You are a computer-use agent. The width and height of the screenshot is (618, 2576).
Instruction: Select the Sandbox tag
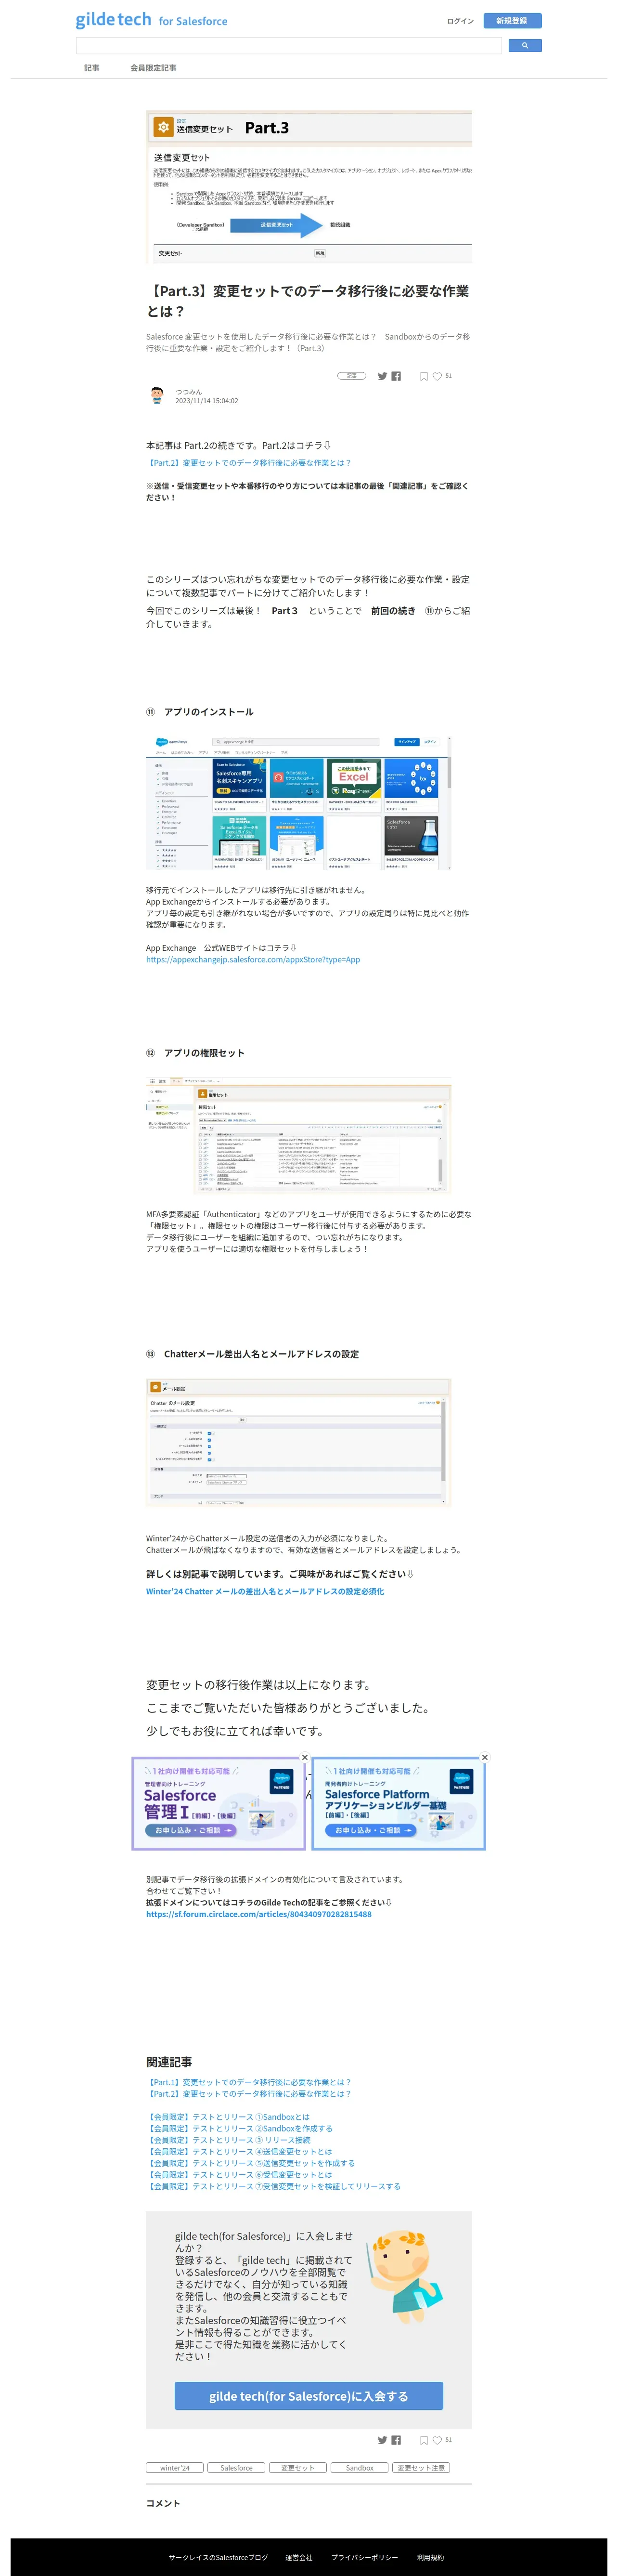click(x=360, y=2468)
